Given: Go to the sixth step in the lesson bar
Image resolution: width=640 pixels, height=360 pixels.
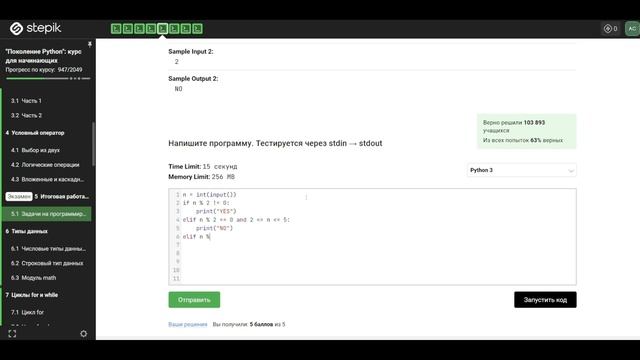Looking at the screenshot, I should pyautogui.click(x=174, y=29).
